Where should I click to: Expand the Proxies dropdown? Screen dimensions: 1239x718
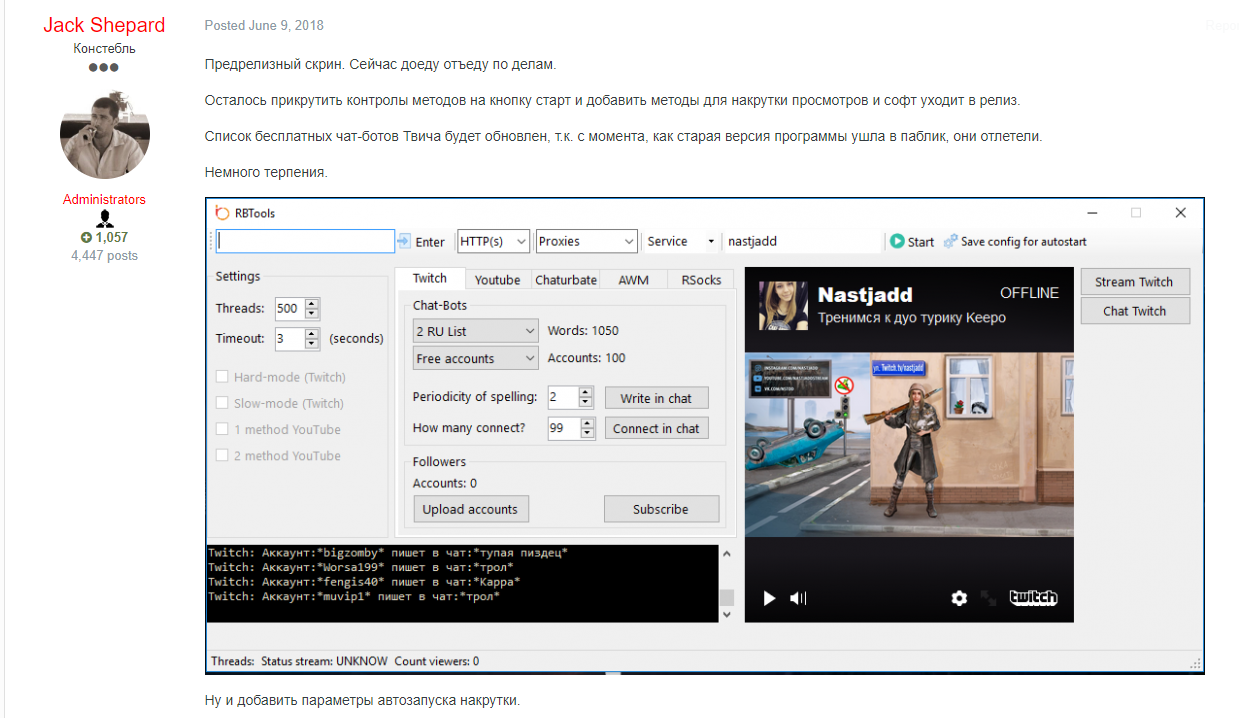coord(586,241)
